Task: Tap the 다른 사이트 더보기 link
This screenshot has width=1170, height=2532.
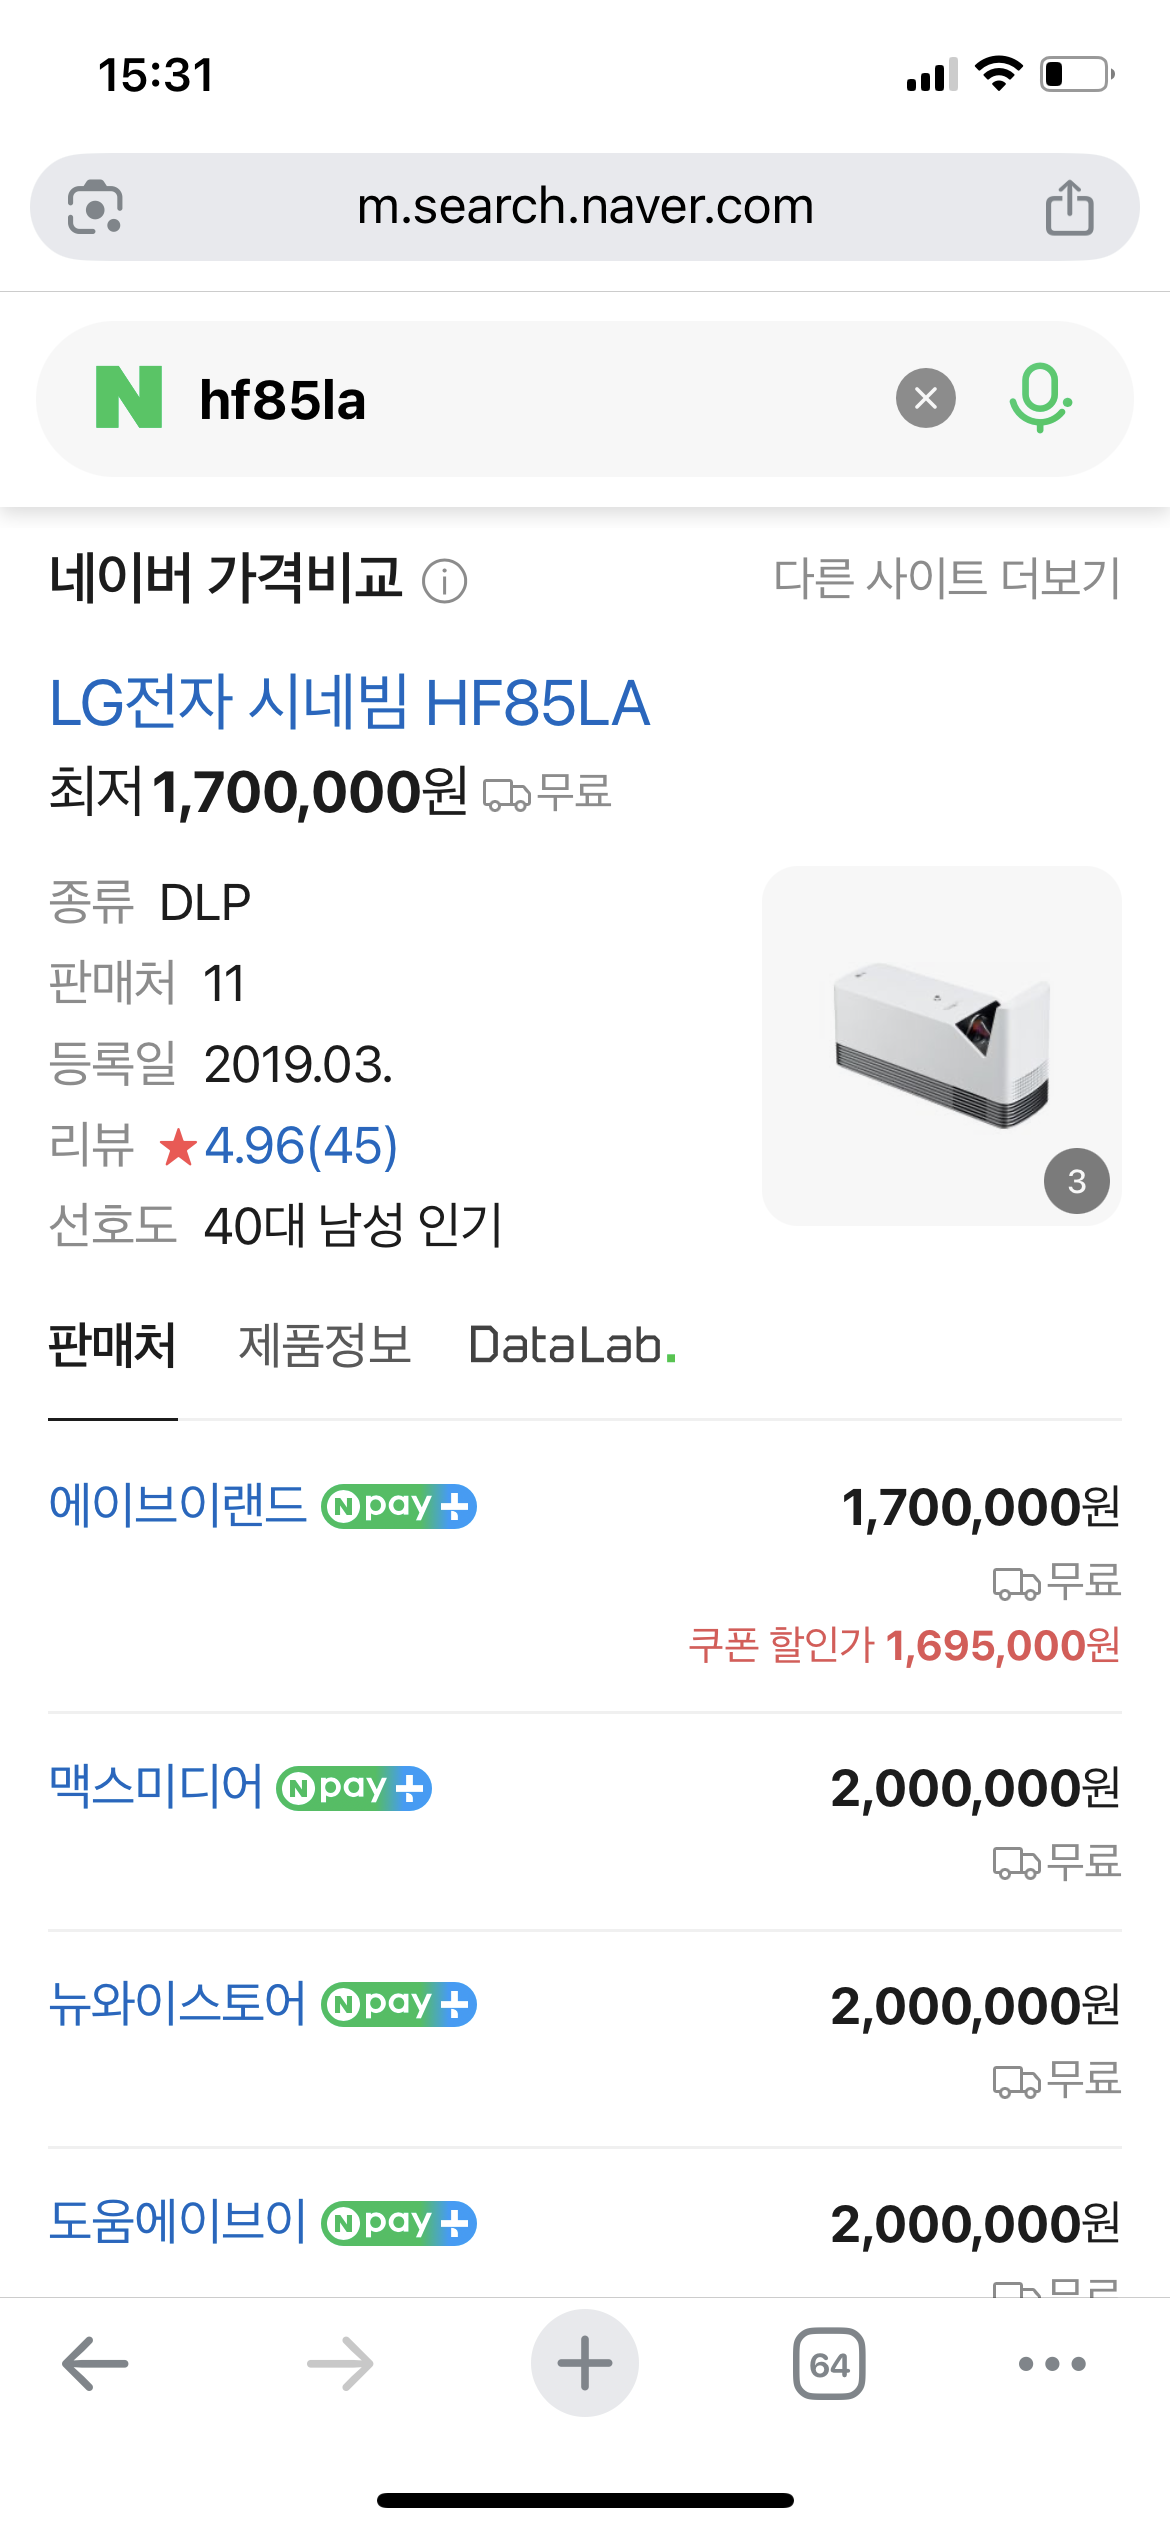Action: click(946, 578)
